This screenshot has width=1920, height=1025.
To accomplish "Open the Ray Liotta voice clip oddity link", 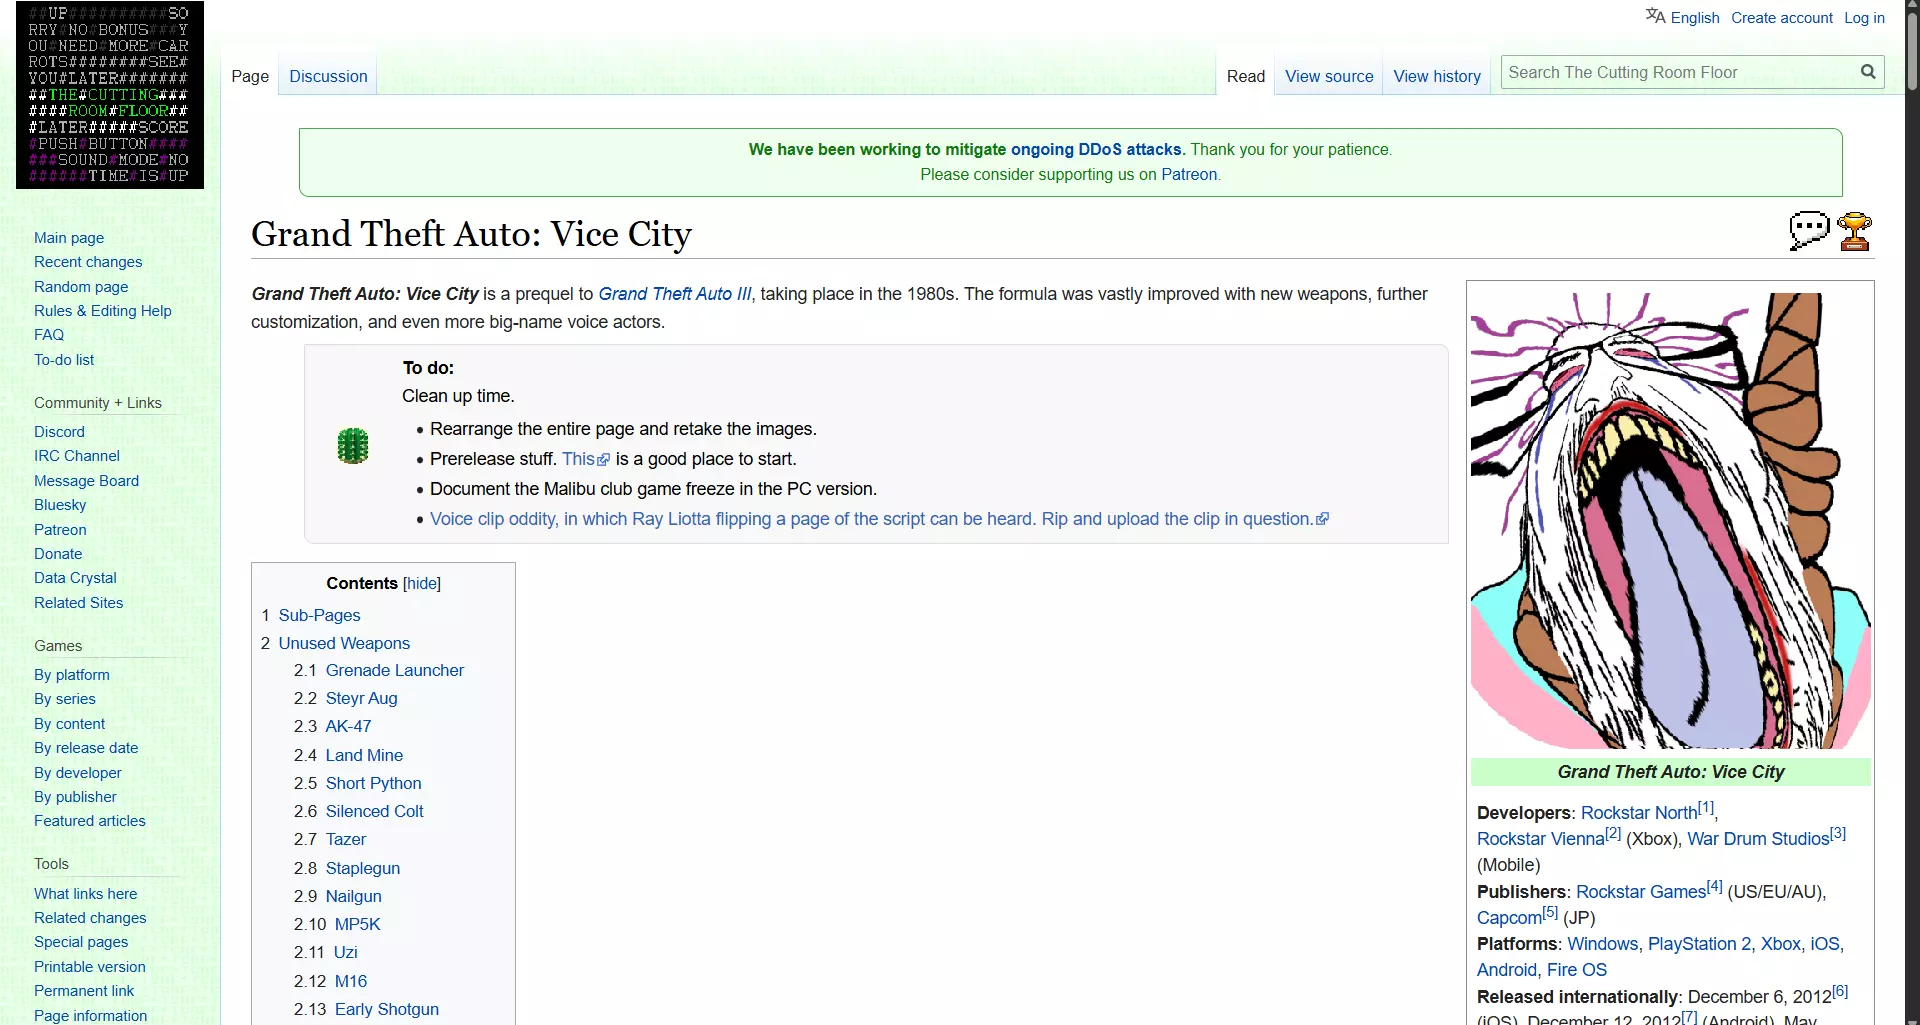I will (x=879, y=519).
